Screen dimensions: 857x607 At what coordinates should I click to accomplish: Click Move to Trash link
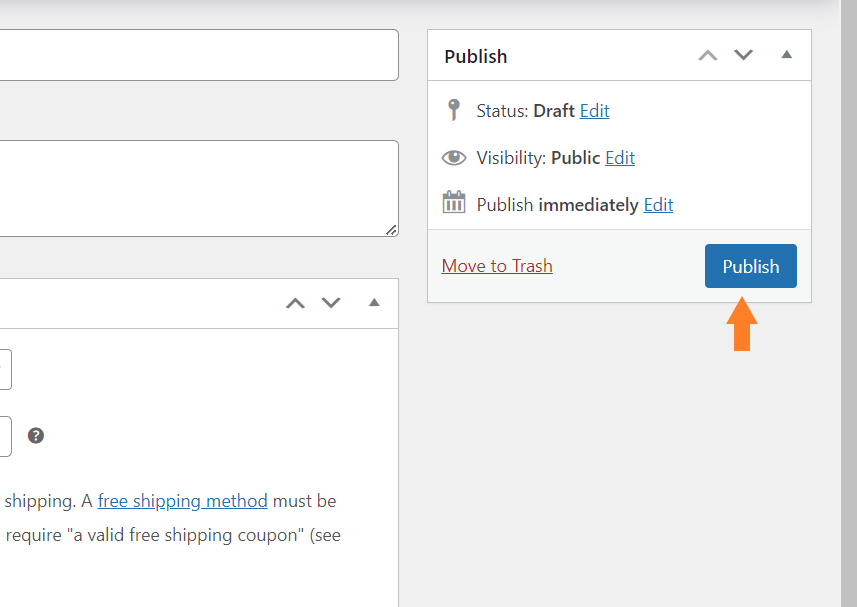497,266
